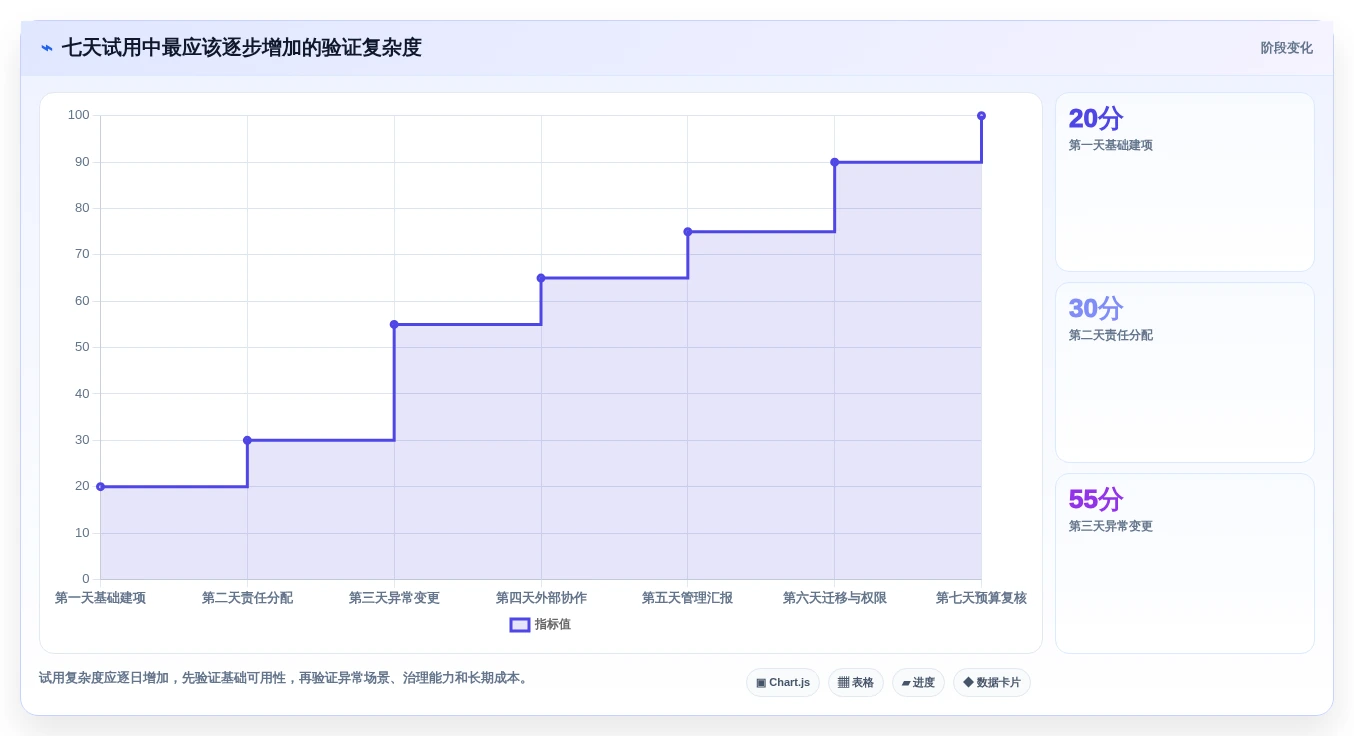
Task: Click the data point at 第六天迁移与权限
Action: click(x=834, y=162)
